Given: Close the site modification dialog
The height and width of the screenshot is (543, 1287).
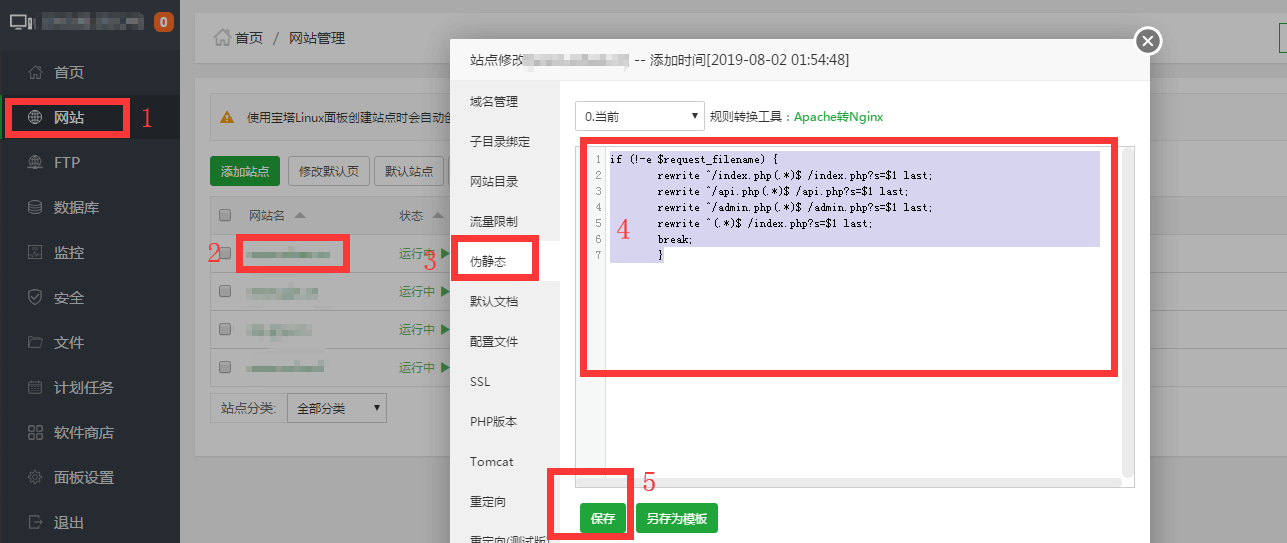Looking at the screenshot, I should 1148,41.
